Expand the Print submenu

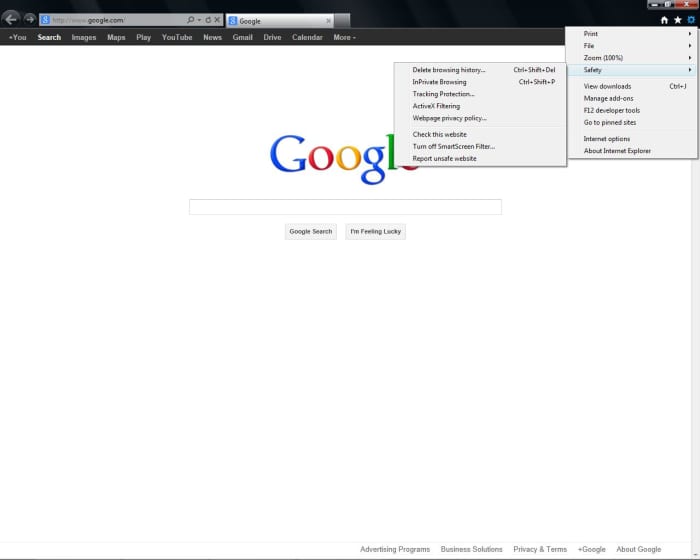pyautogui.click(x=632, y=34)
